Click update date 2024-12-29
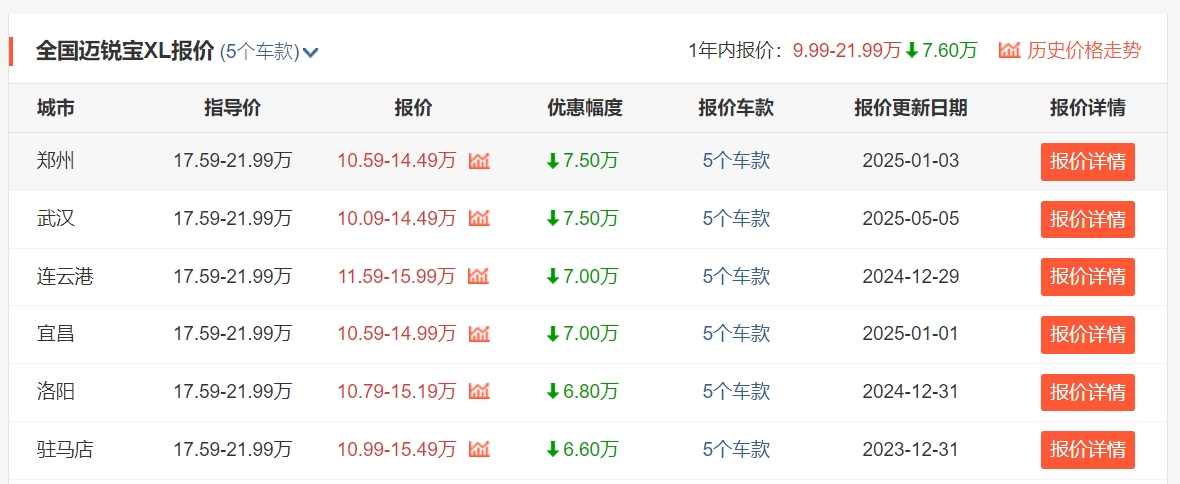Screen dimensions: 1180x484 point(911,276)
